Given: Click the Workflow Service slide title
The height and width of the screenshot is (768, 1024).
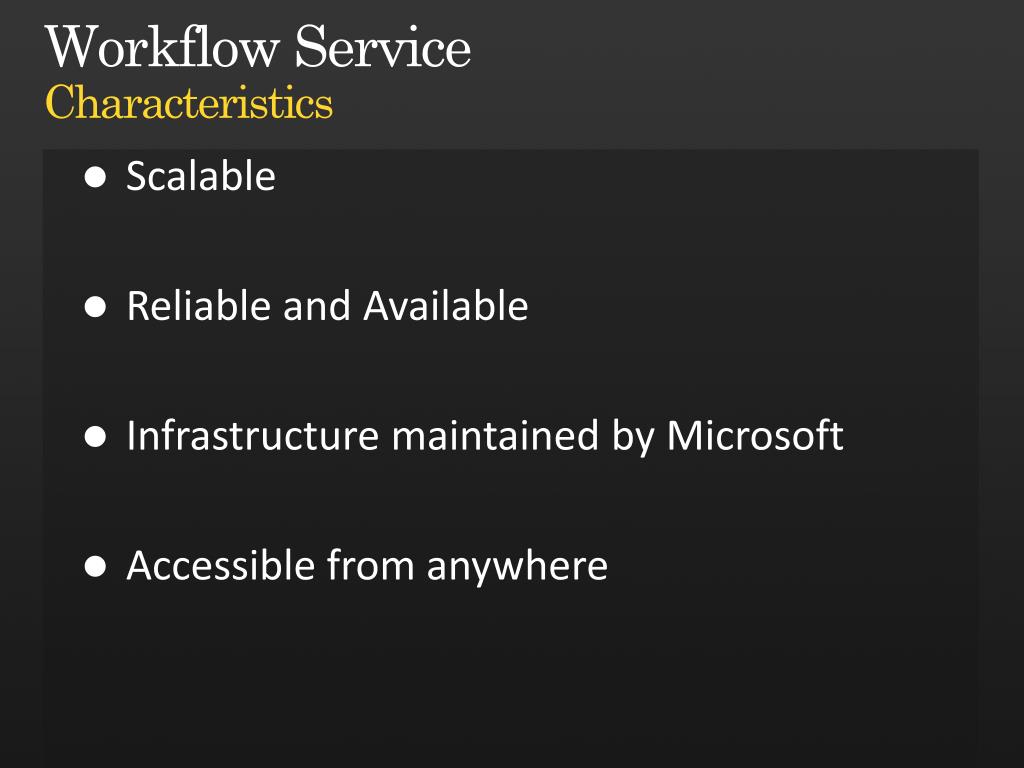Looking at the screenshot, I should 258,47.
